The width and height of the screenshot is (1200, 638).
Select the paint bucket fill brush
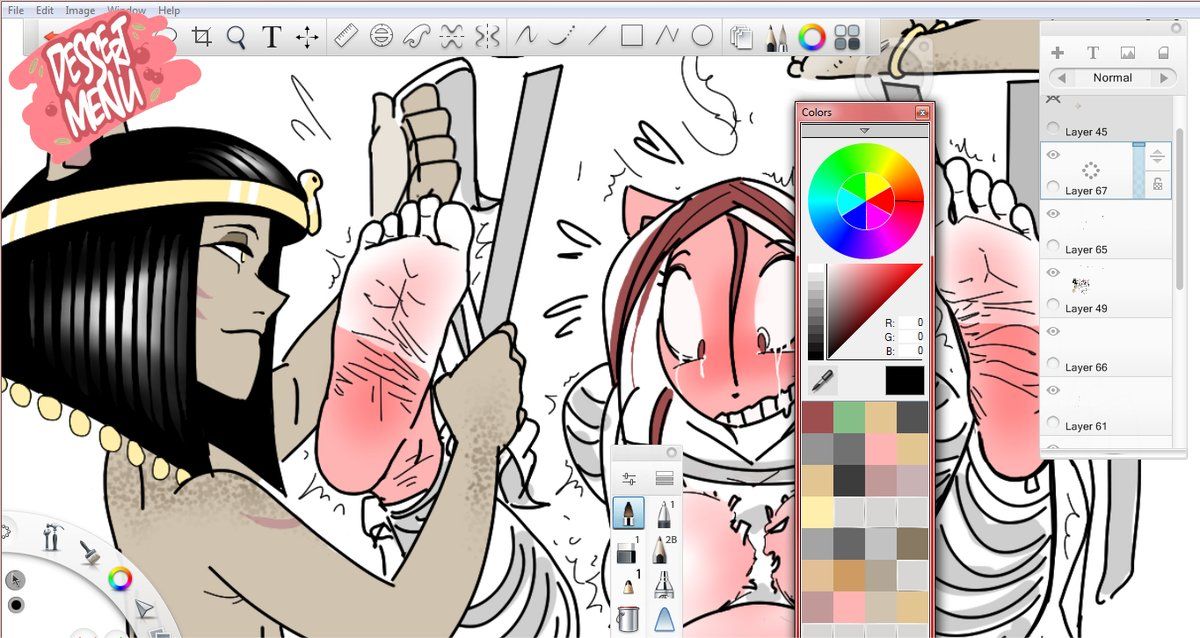click(x=628, y=618)
